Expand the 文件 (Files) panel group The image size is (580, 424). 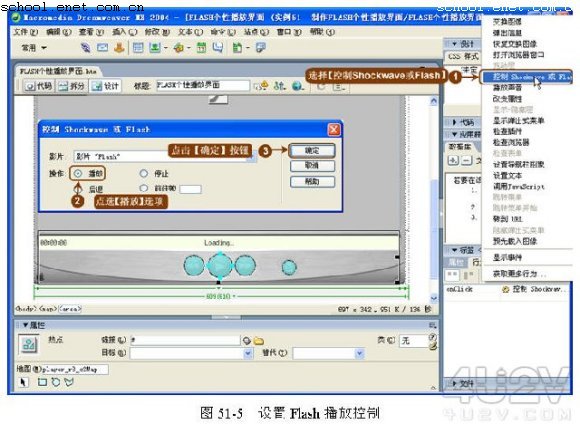coord(455,384)
